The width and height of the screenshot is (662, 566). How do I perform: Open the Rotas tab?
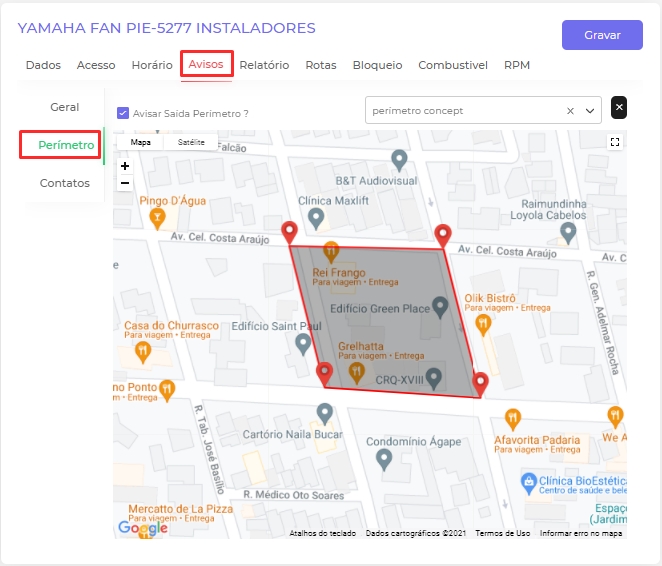click(x=321, y=65)
